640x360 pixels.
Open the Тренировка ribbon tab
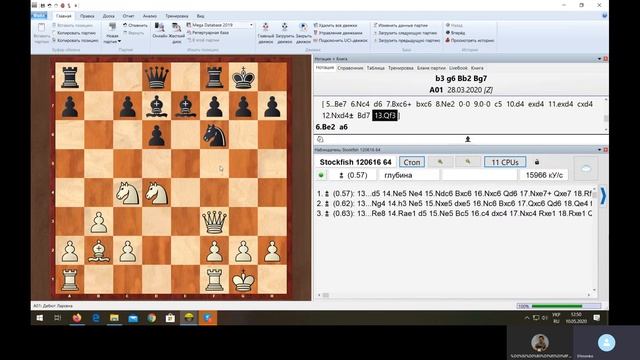[x=177, y=16]
